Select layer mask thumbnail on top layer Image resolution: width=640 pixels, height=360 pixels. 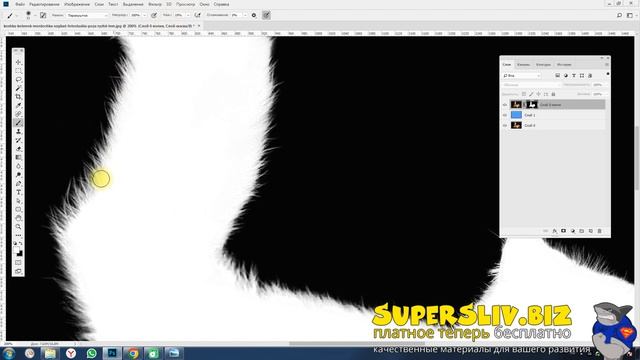(x=531, y=105)
